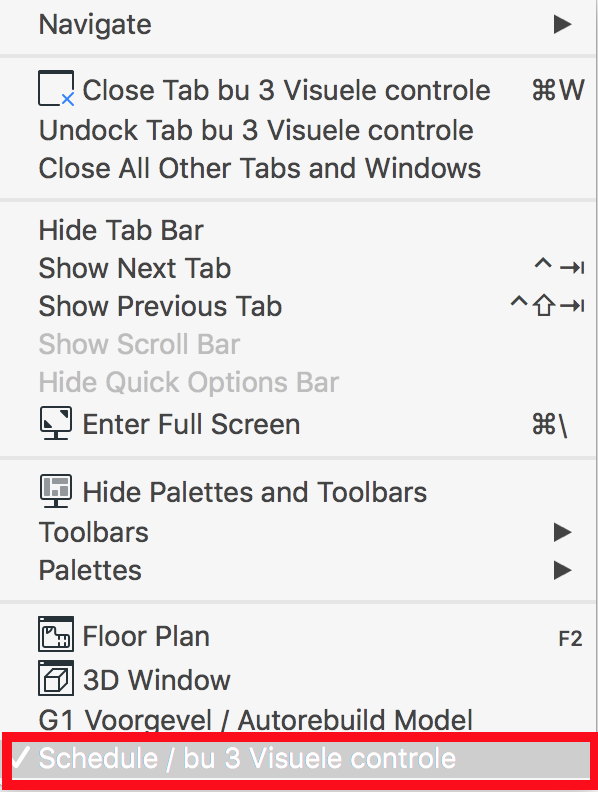Viewport: 598px width, 792px height.
Task: Open the Floor Plan window entry
Action: [x=299, y=636]
